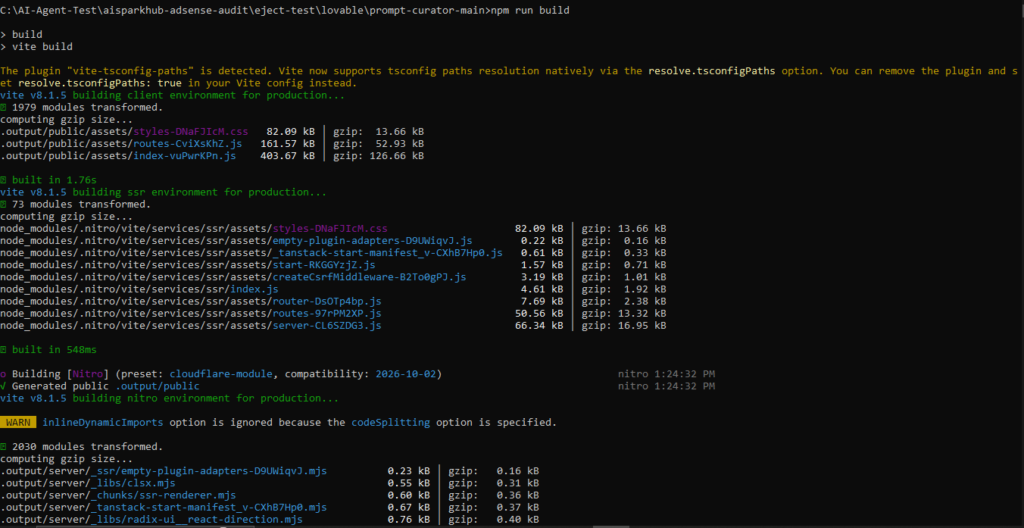
Task: Click the 'built in 1.76s' line
Action: point(46,180)
